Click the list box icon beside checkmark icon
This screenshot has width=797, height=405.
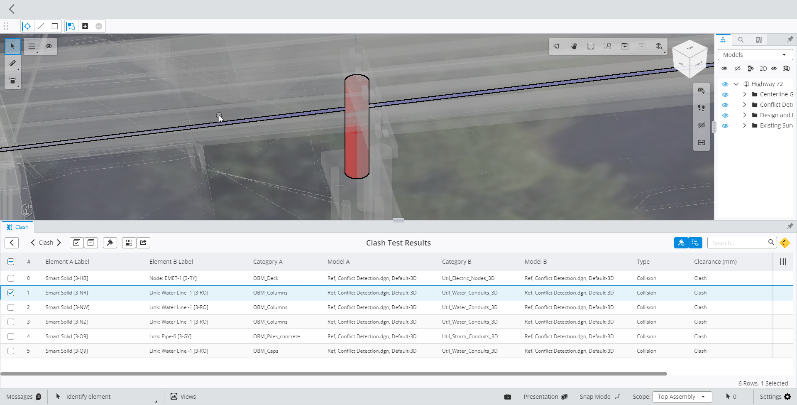90,243
